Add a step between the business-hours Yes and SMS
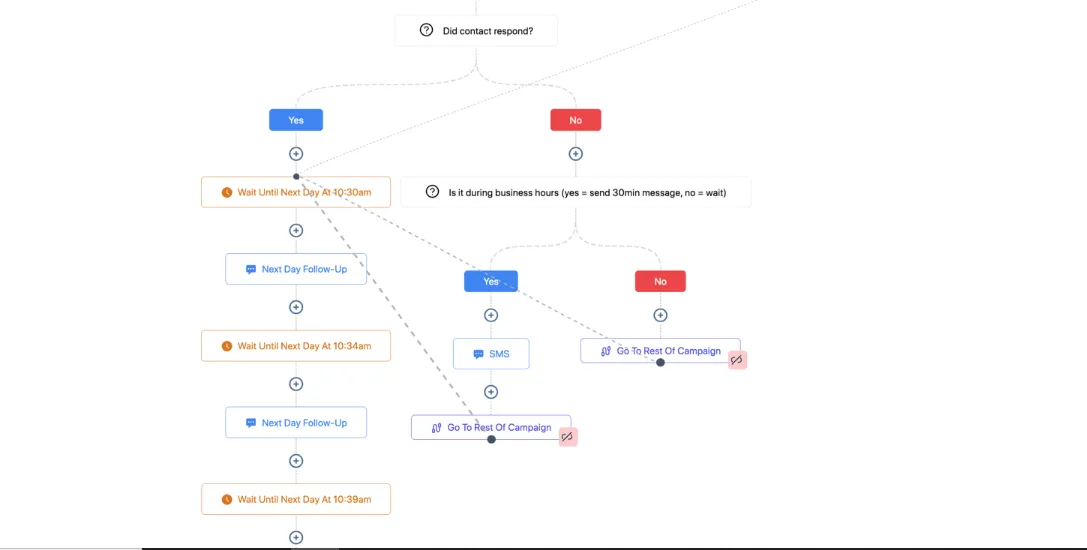Viewport: 1087px width, 550px height. (x=491, y=316)
